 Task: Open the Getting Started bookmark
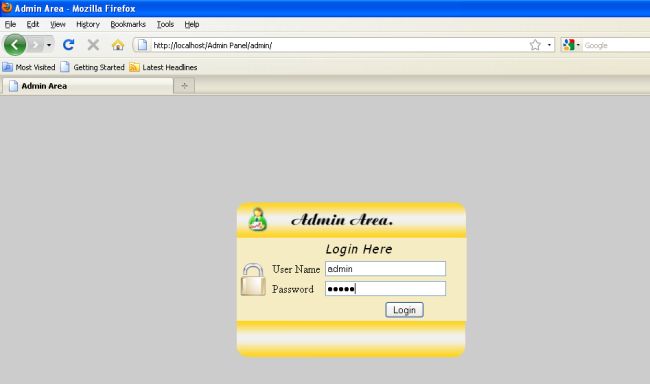click(92, 67)
